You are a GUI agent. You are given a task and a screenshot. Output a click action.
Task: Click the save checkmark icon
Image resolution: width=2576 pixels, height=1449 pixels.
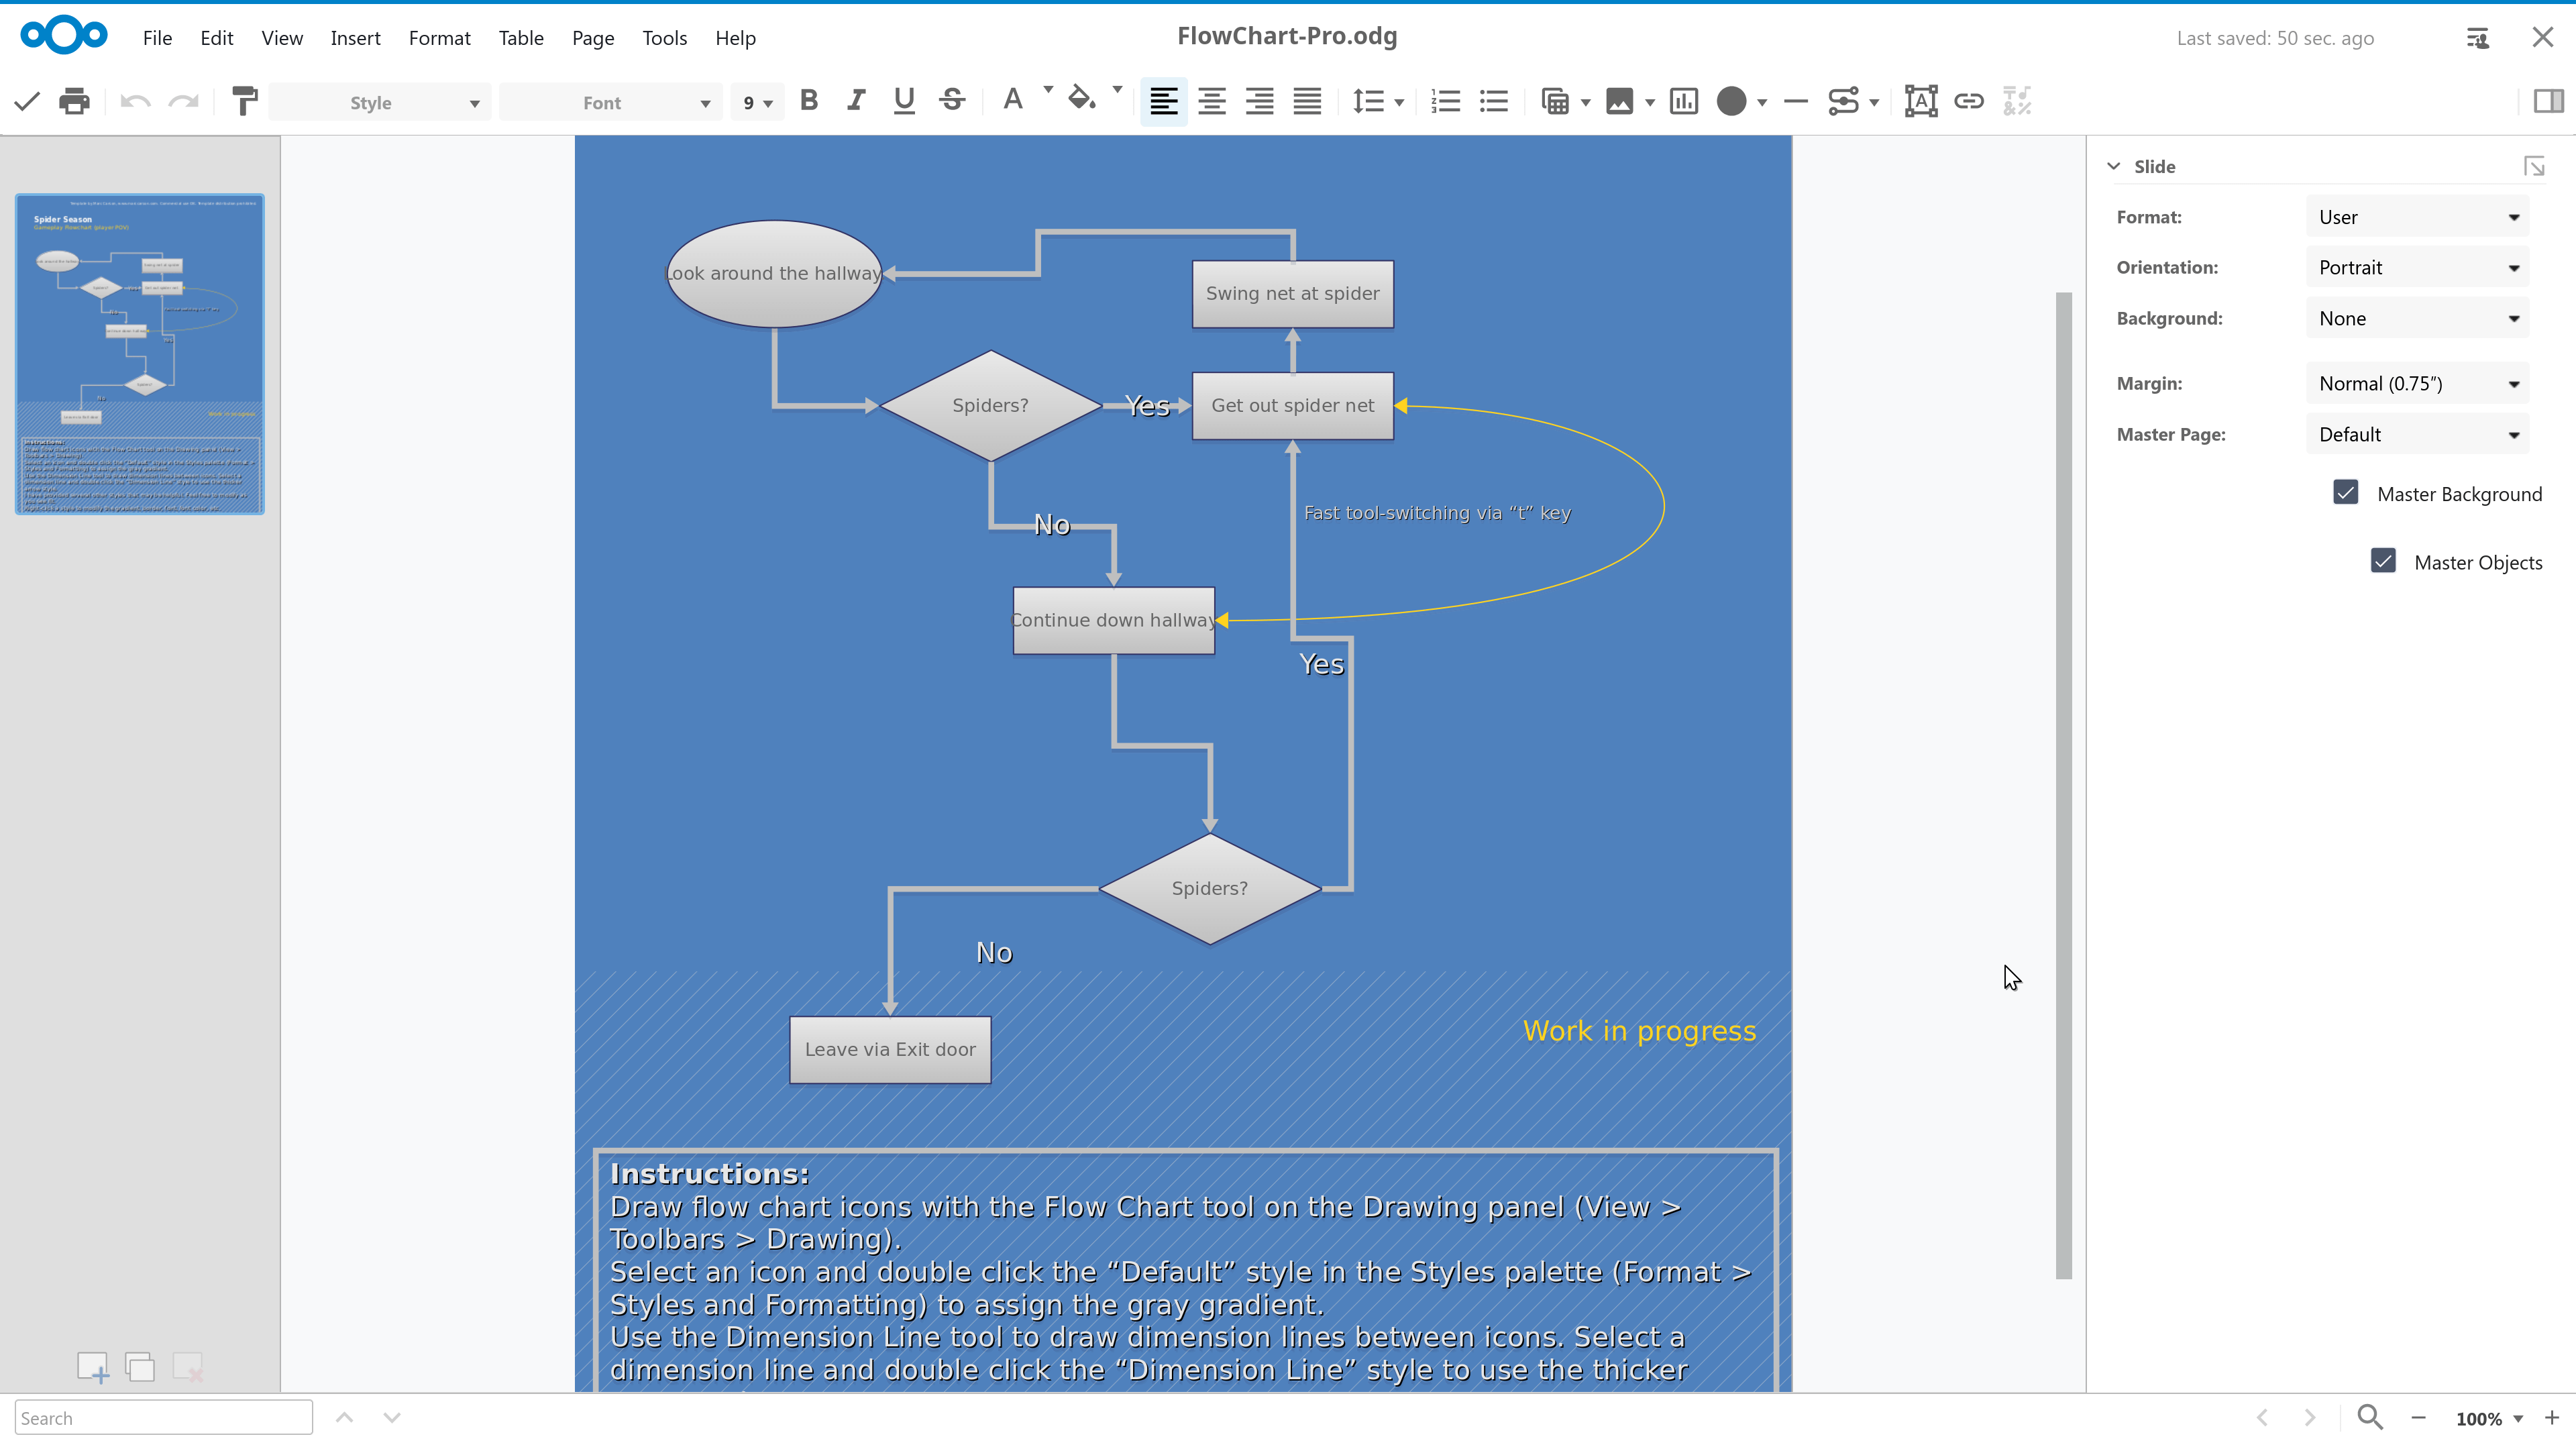(27, 101)
